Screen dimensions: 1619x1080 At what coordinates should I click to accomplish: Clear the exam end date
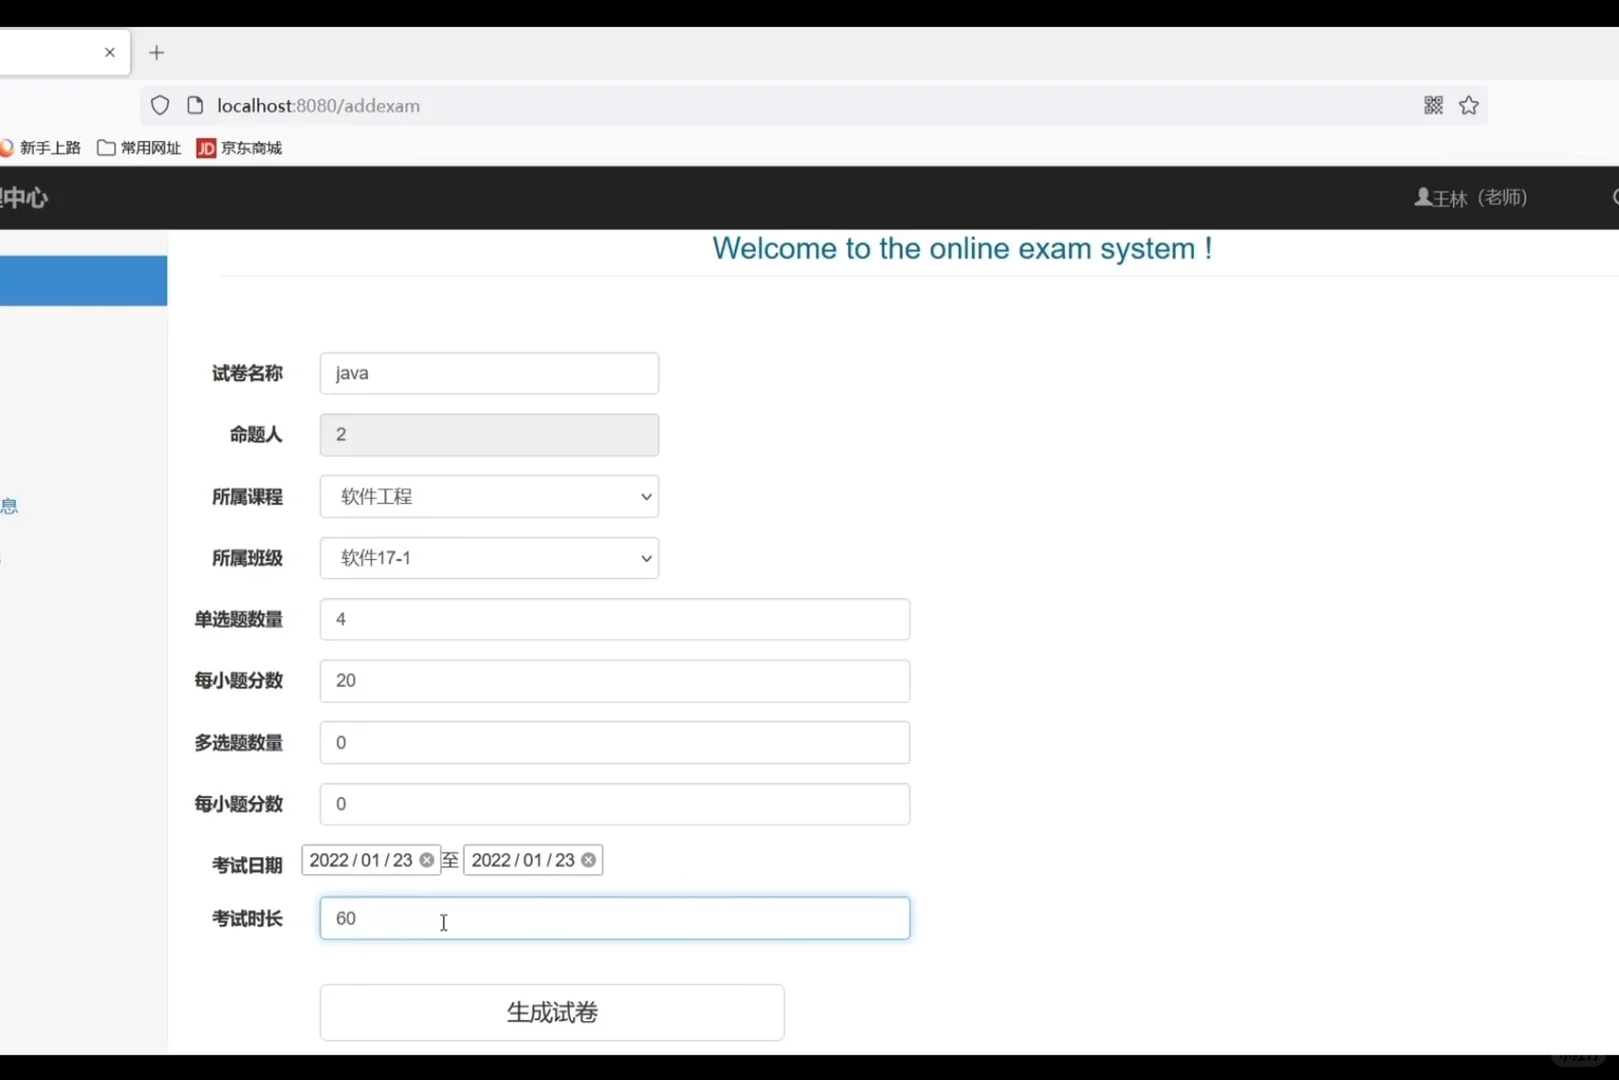coord(589,860)
